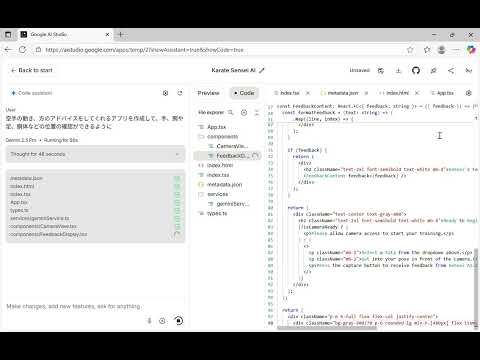Click the deploy rocket icon in the header

(433, 70)
